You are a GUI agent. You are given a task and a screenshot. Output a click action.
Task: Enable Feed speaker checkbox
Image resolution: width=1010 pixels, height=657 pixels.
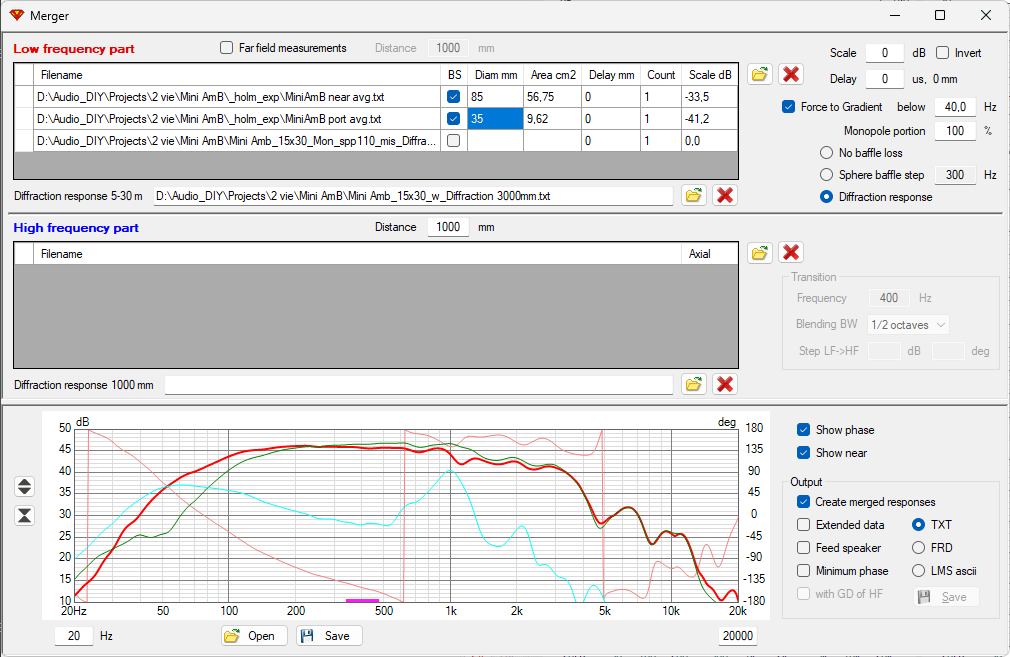(803, 548)
